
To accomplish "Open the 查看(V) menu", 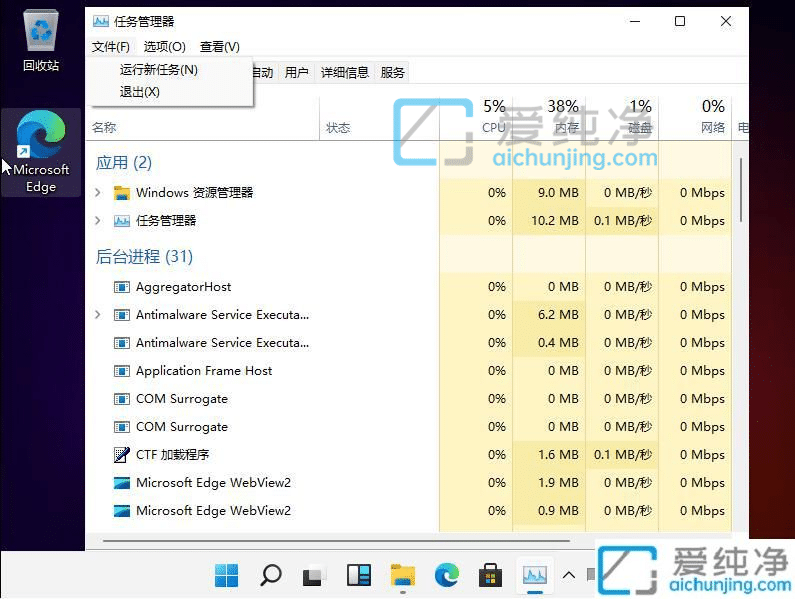I will pos(220,47).
